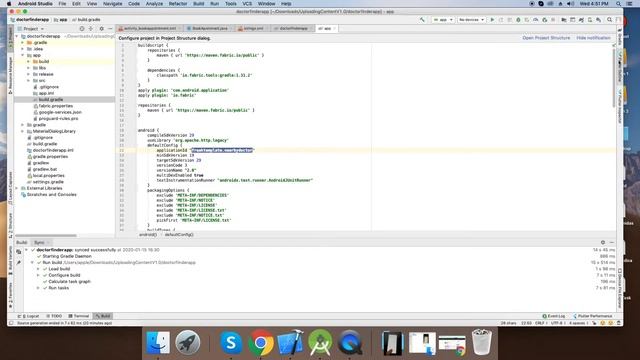Click Open Project Structure link

tap(546, 38)
